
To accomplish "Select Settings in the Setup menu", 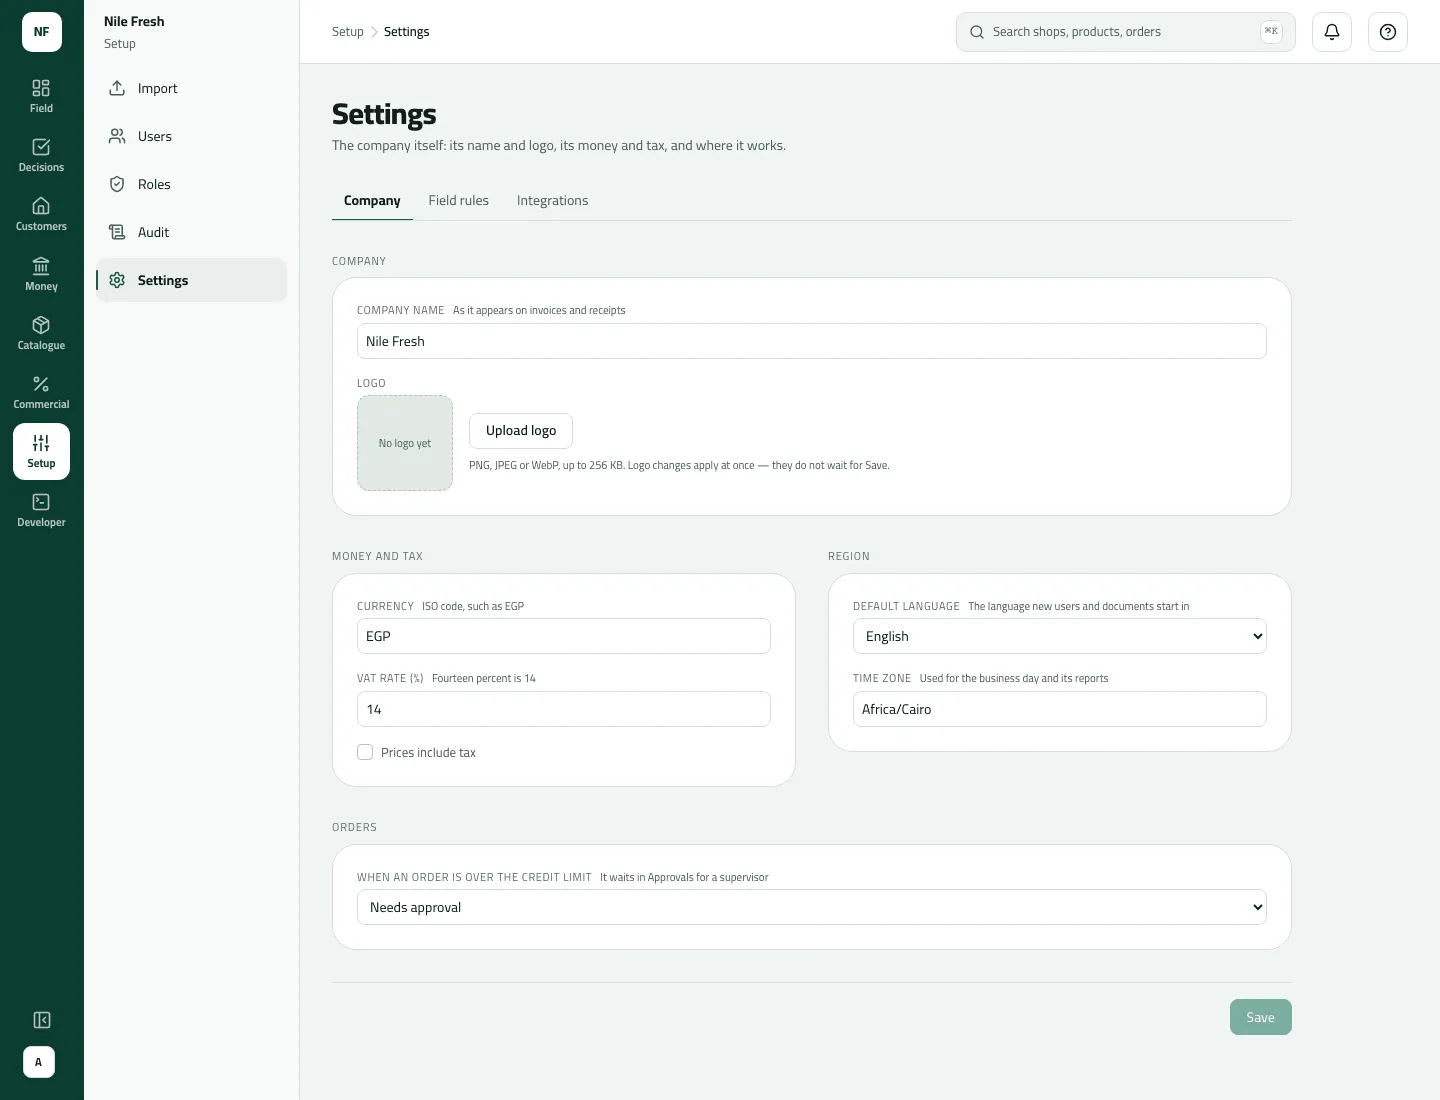I will coord(191,280).
